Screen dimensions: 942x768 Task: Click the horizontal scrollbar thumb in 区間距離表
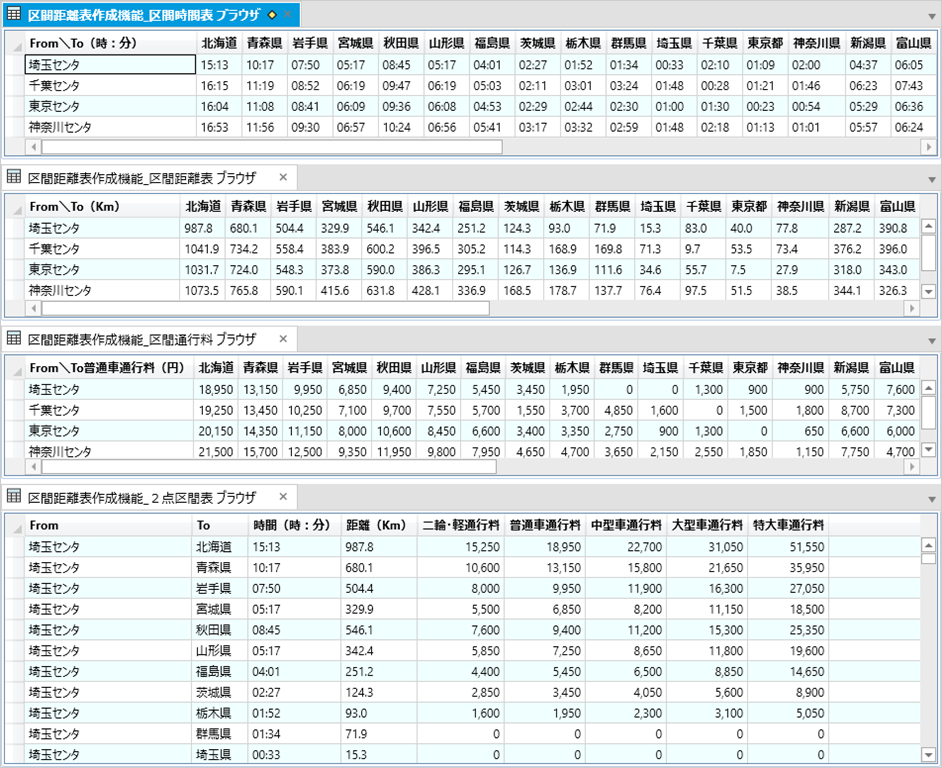266,308
